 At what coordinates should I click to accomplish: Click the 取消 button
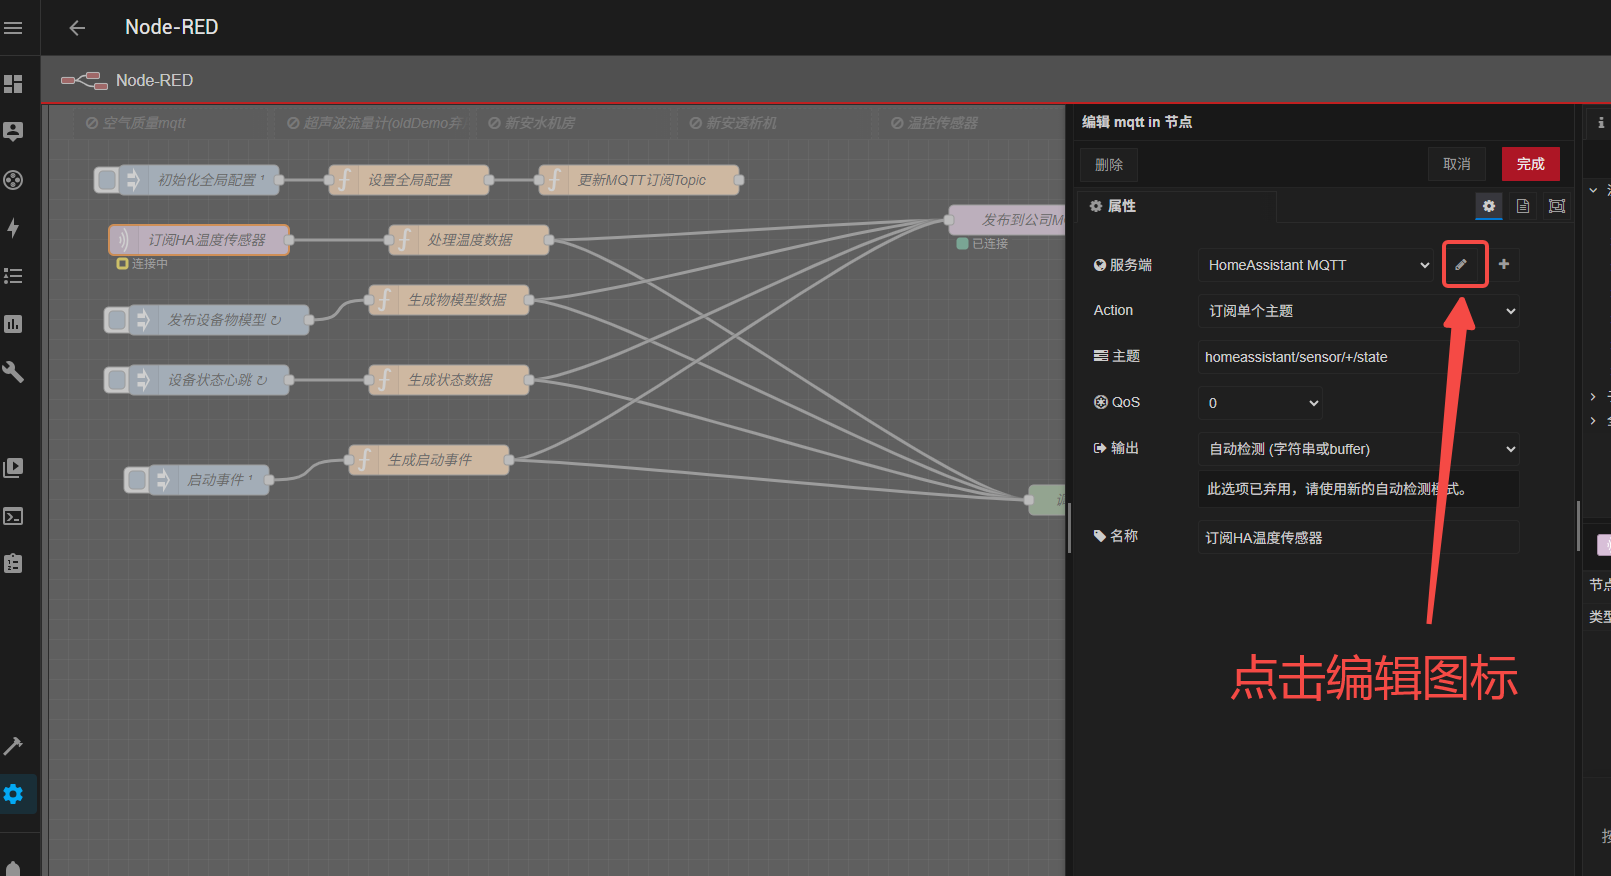[x=1456, y=164]
